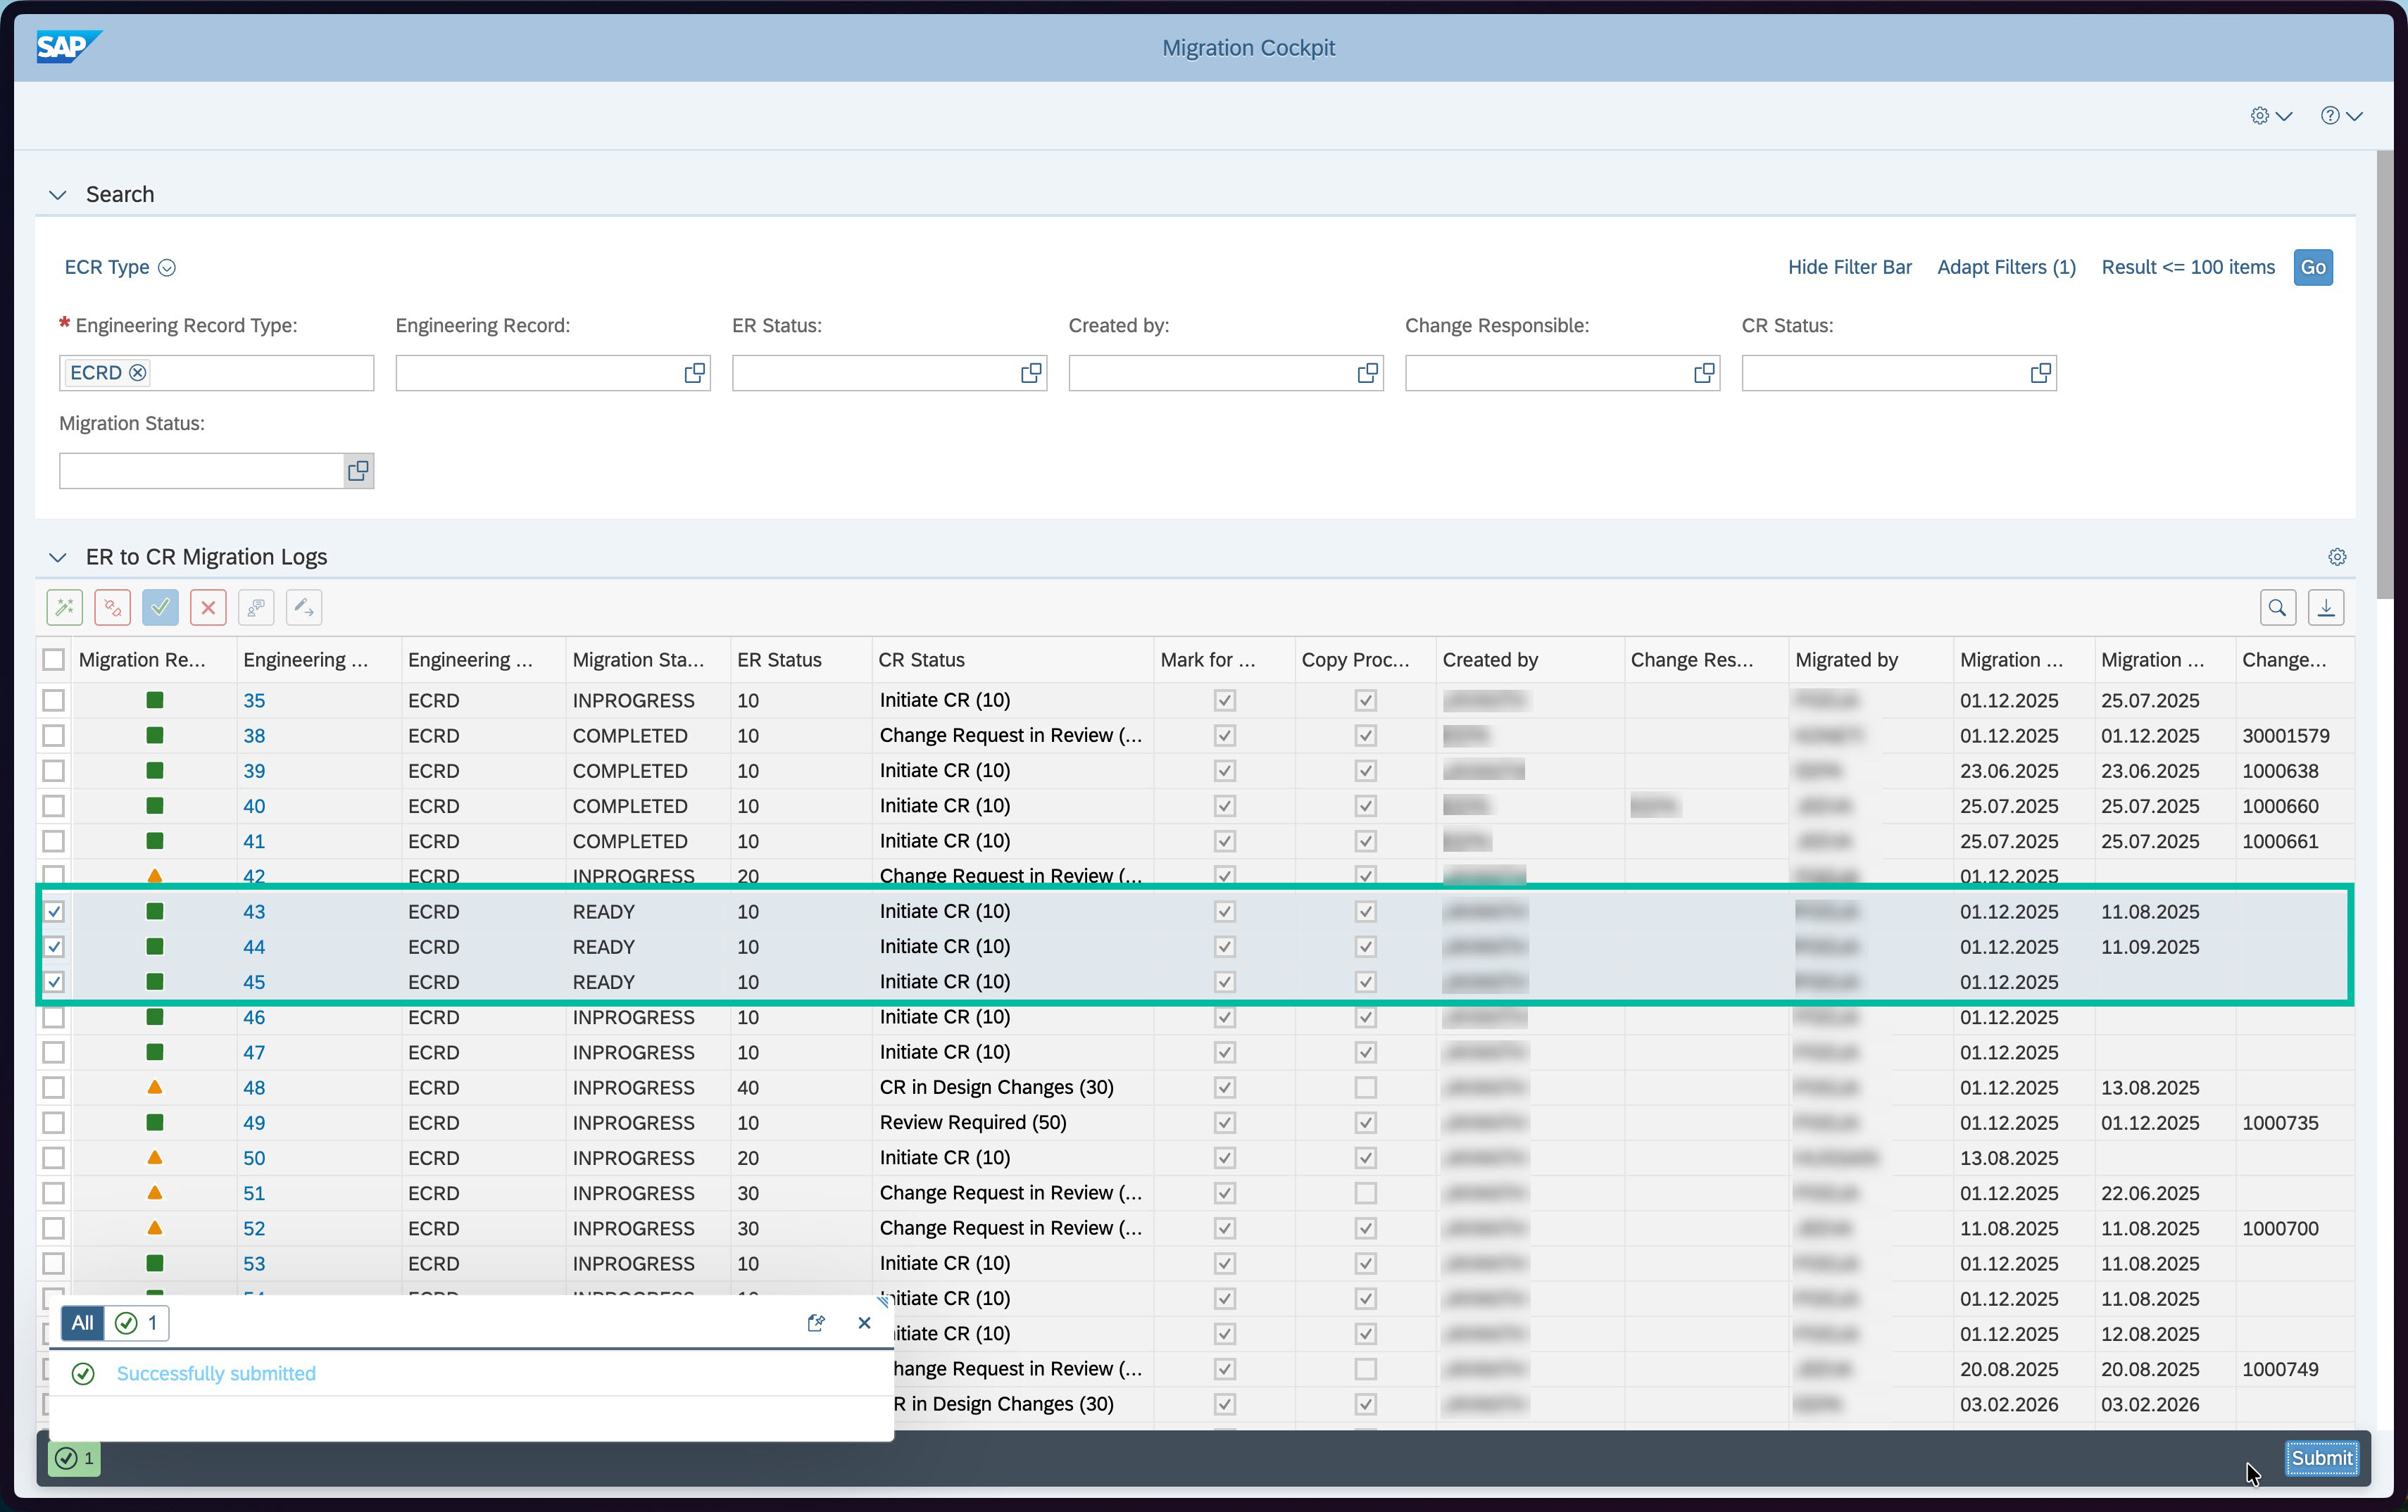Click the green status square in row 47
The width and height of the screenshot is (2408, 1512).
coord(155,1052)
